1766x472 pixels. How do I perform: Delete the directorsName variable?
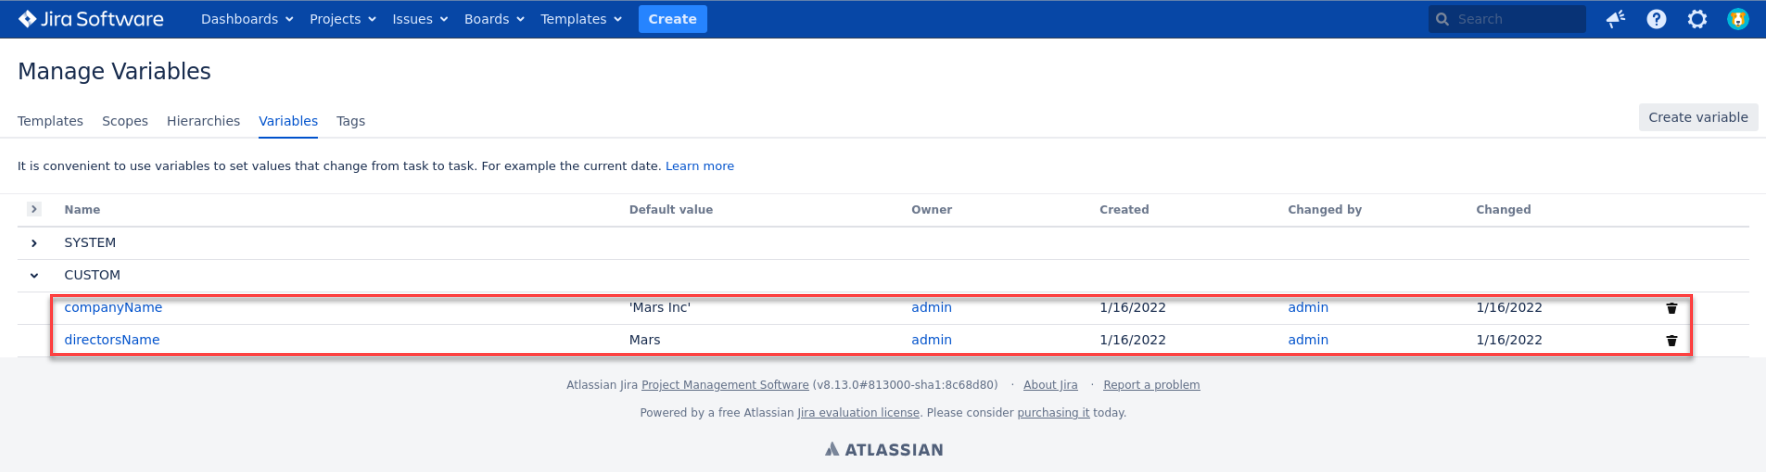(1671, 340)
